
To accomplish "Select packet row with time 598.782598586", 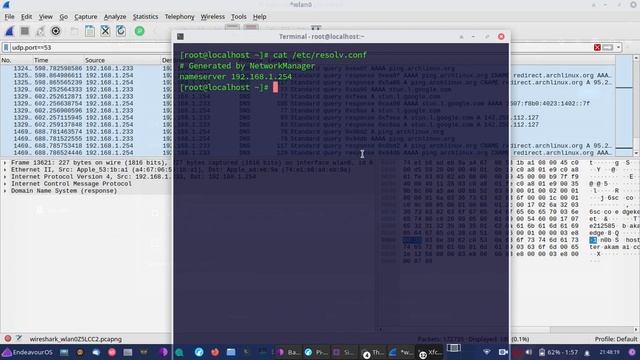I will click(x=86, y=69).
